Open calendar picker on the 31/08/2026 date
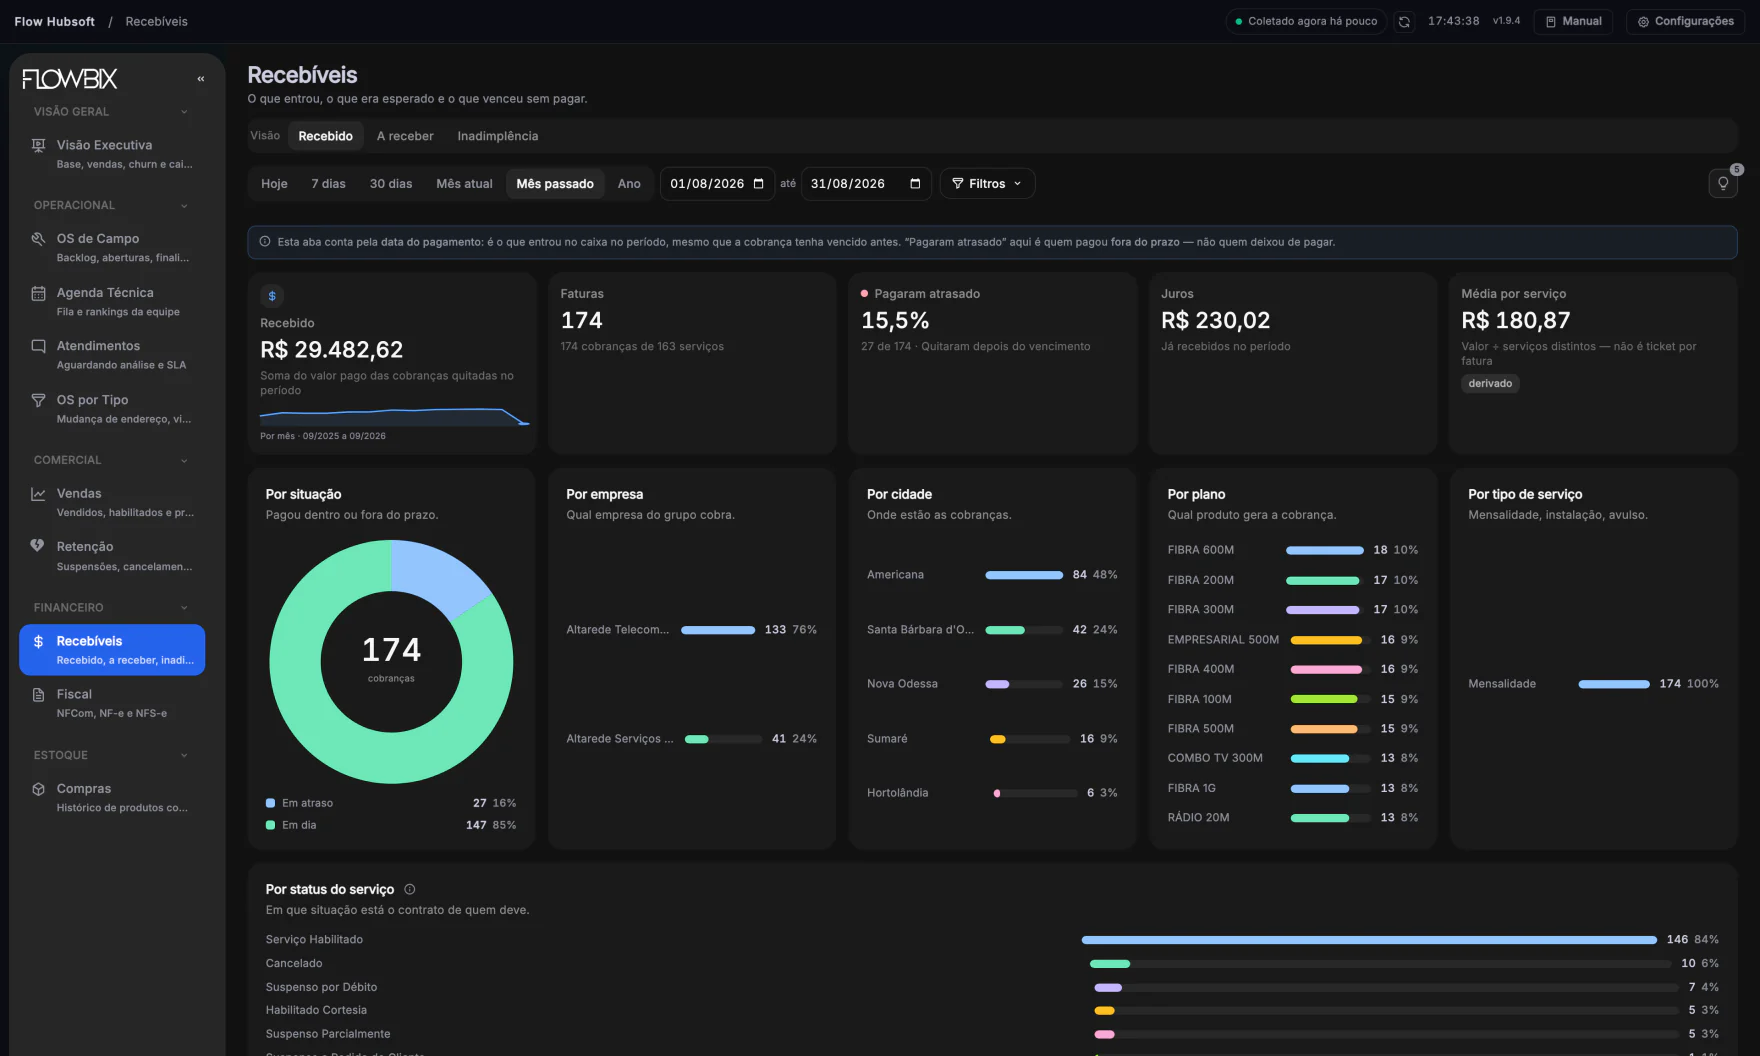Screen dimensions: 1760x1056 tap(915, 184)
